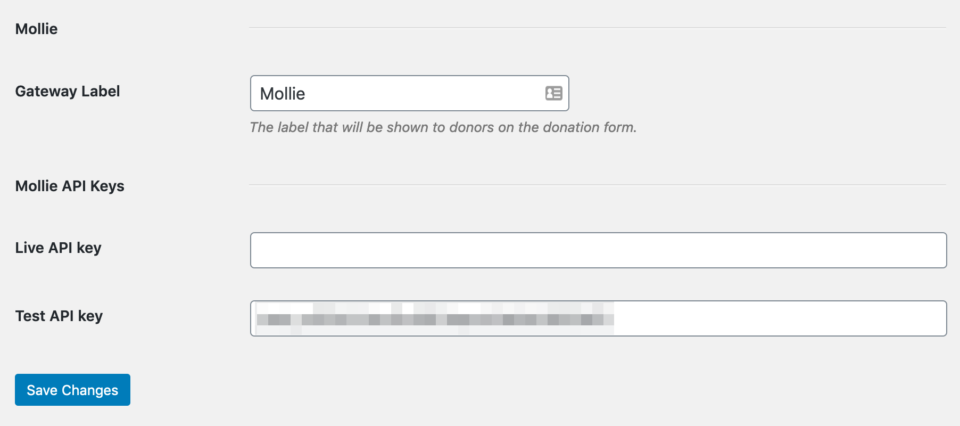Viewport: 960px width, 426px height.
Task: Click the divider line beside Mollie API Keys
Action: point(598,184)
